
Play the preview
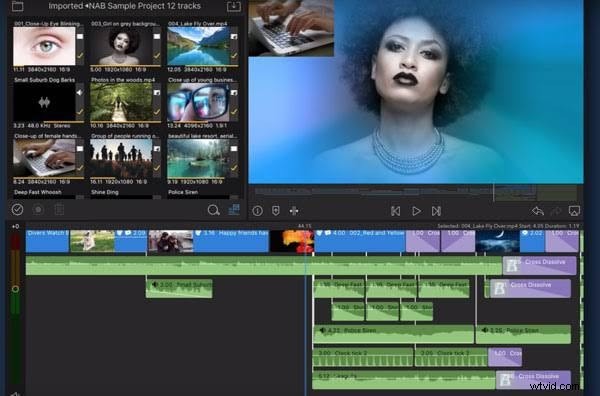[x=416, y=211]
